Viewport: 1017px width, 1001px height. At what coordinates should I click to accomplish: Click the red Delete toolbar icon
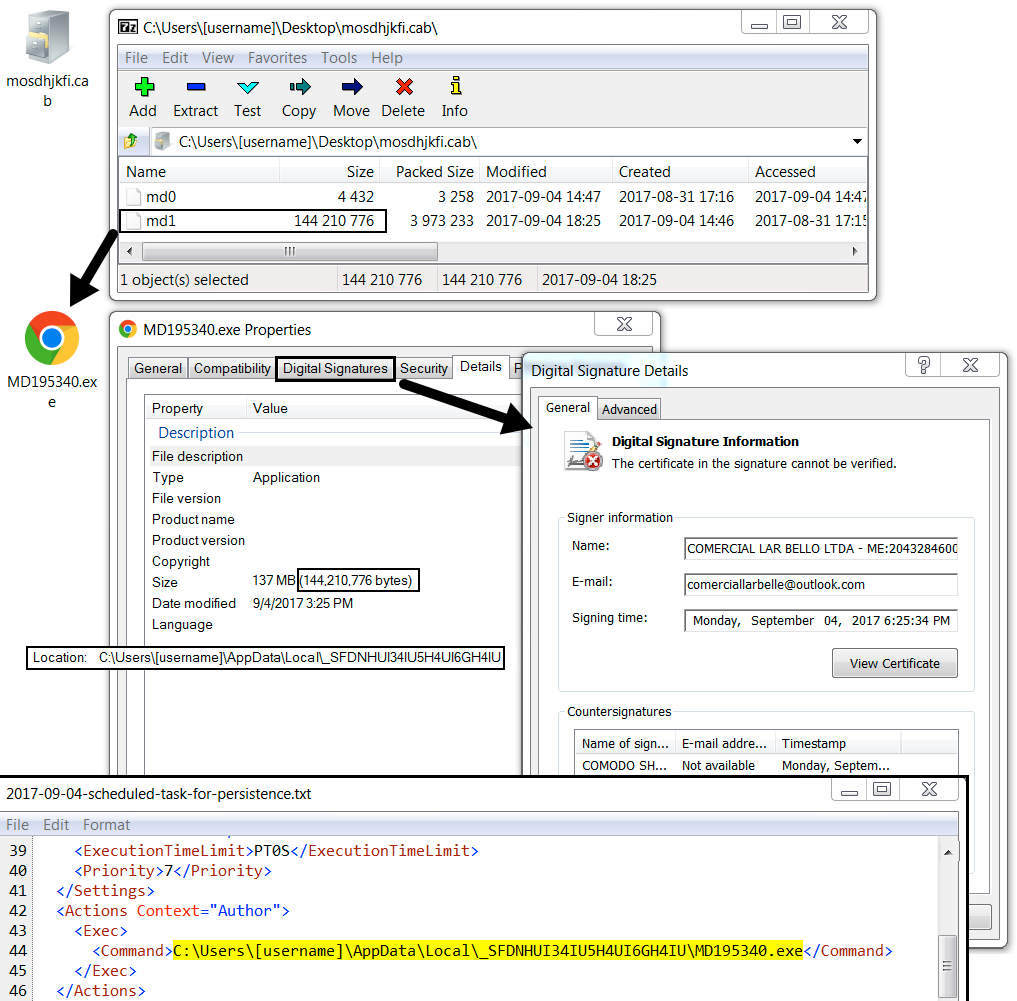[x=403, y=97]
